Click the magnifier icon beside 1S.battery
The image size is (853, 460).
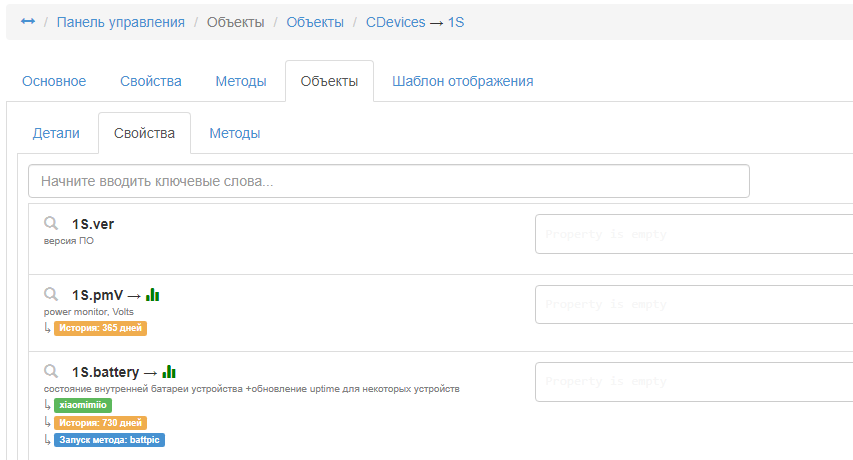tap(51, 371)
